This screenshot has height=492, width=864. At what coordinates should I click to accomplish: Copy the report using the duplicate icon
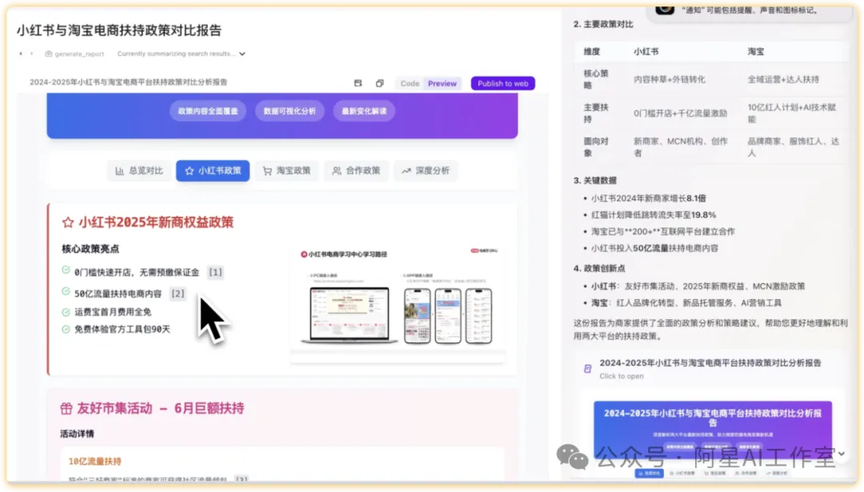(380, 83)
